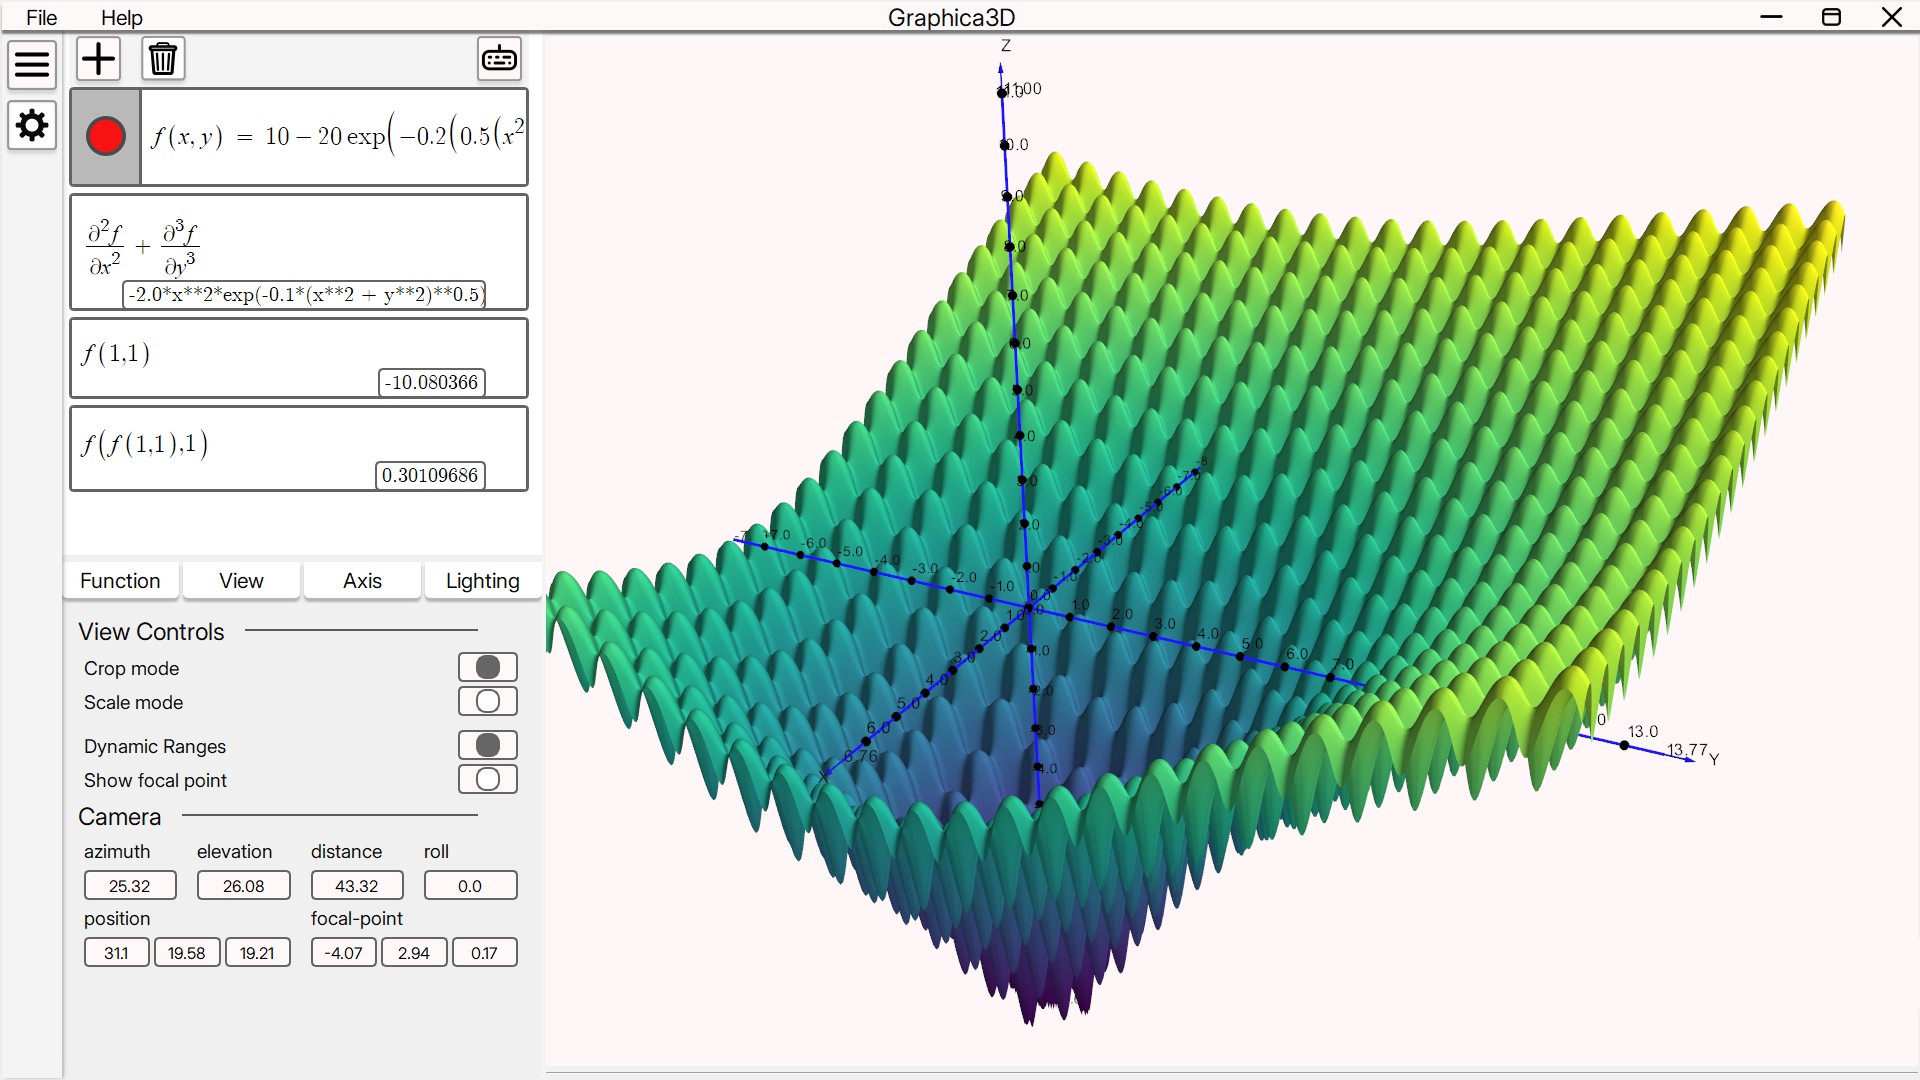1920x1080 pixels.
Task: Switch to the Function tab
Action: [120, 581]
